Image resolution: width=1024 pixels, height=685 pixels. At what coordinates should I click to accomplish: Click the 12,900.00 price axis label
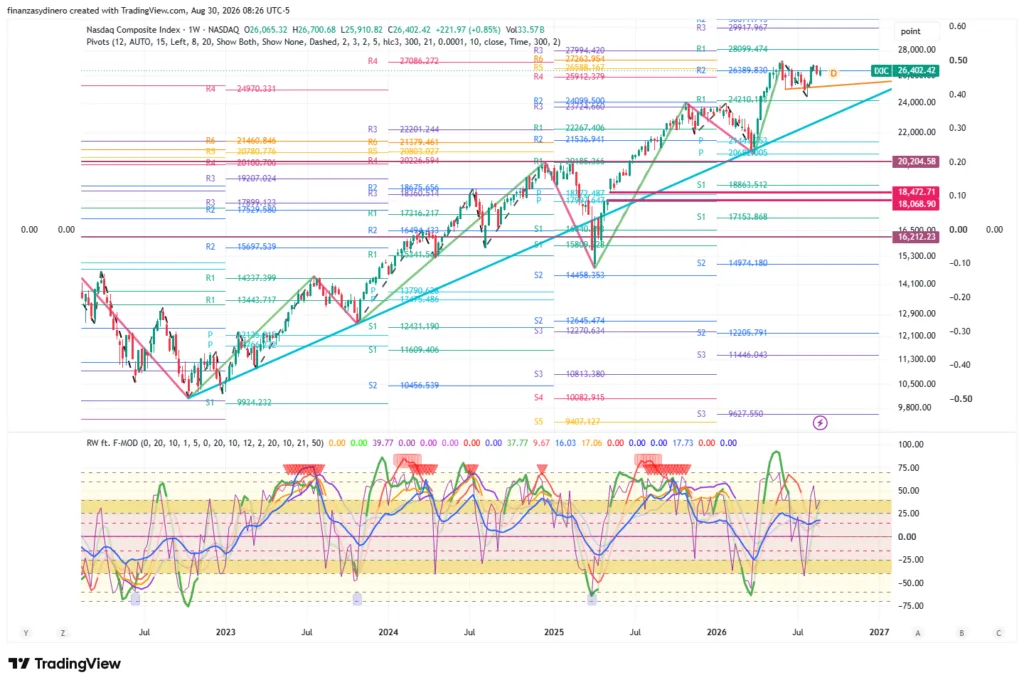(x=916, y=314)
